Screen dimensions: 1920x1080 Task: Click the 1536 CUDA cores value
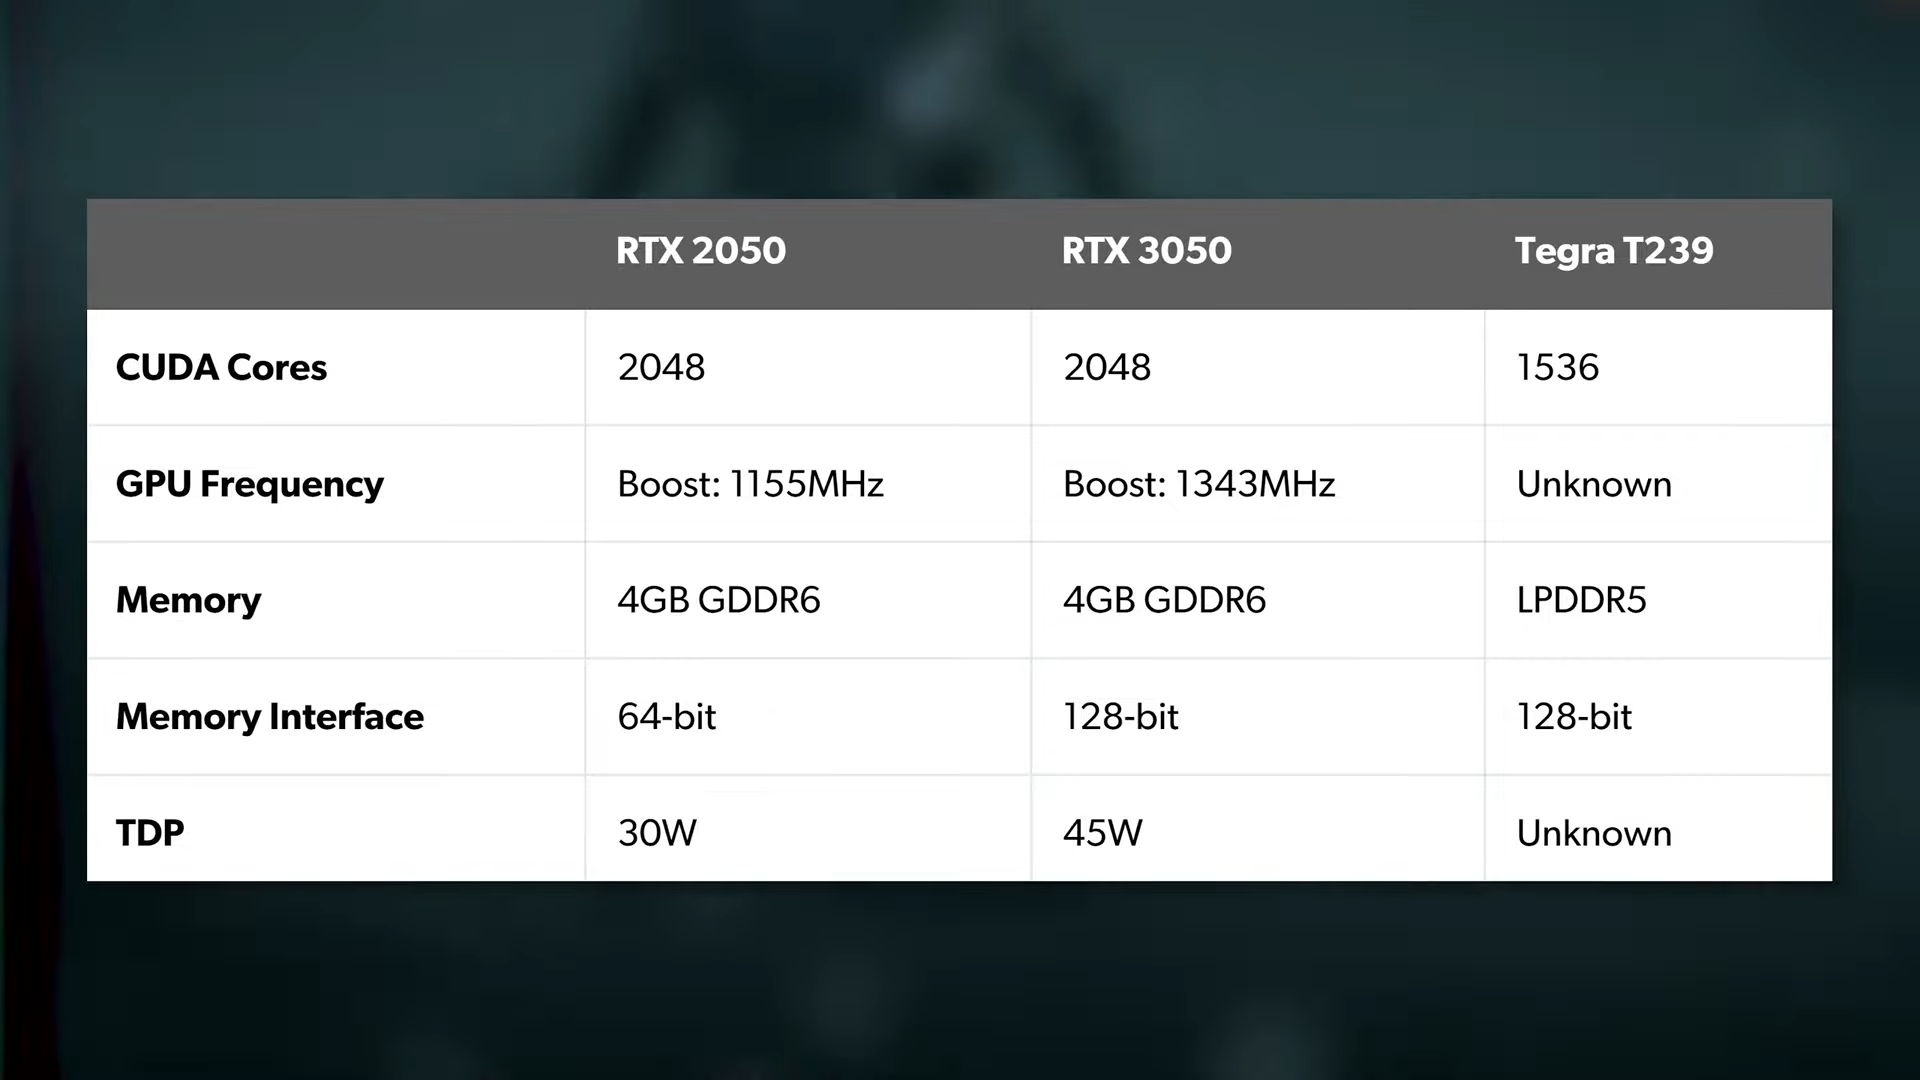point(1557,368)
